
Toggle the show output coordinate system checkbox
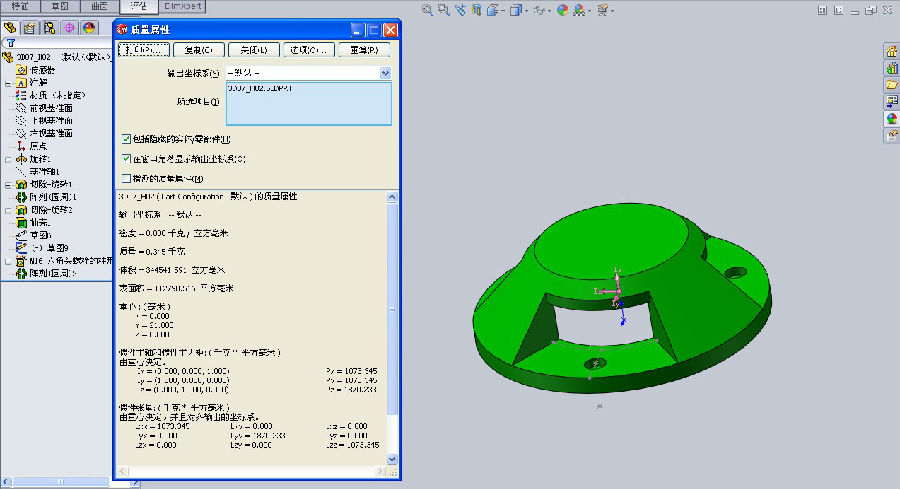pyautogui.click(x=126, y=158)
